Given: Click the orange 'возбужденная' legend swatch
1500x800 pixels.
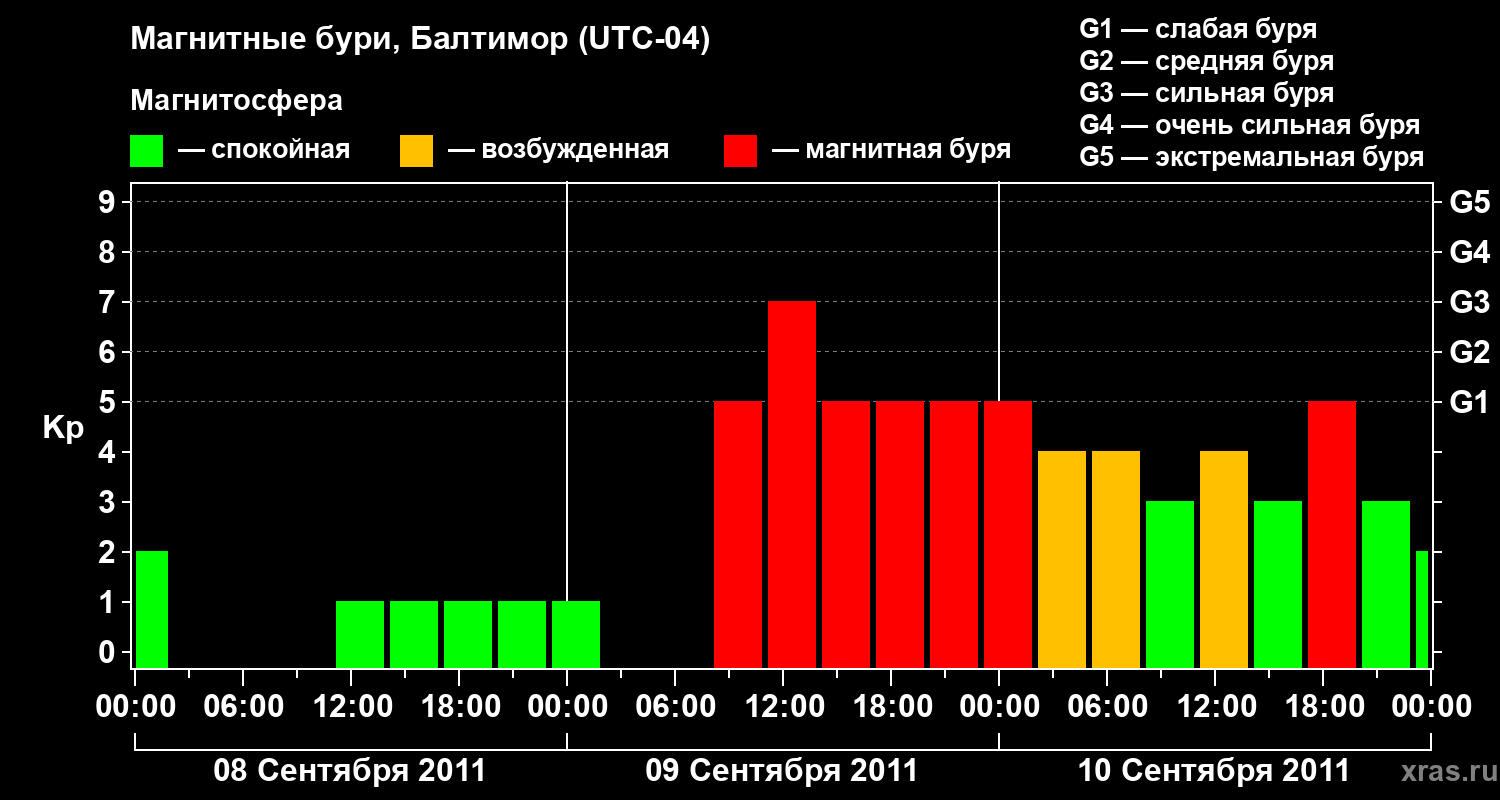Looking at the screenshot, I should point(416,151).
